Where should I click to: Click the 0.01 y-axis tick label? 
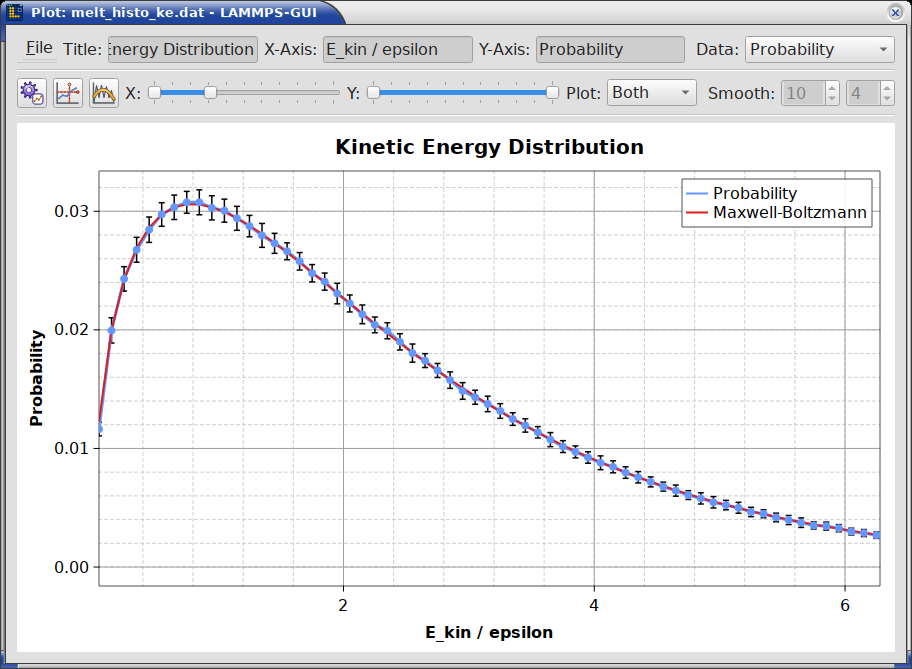(x=72, y=449)
